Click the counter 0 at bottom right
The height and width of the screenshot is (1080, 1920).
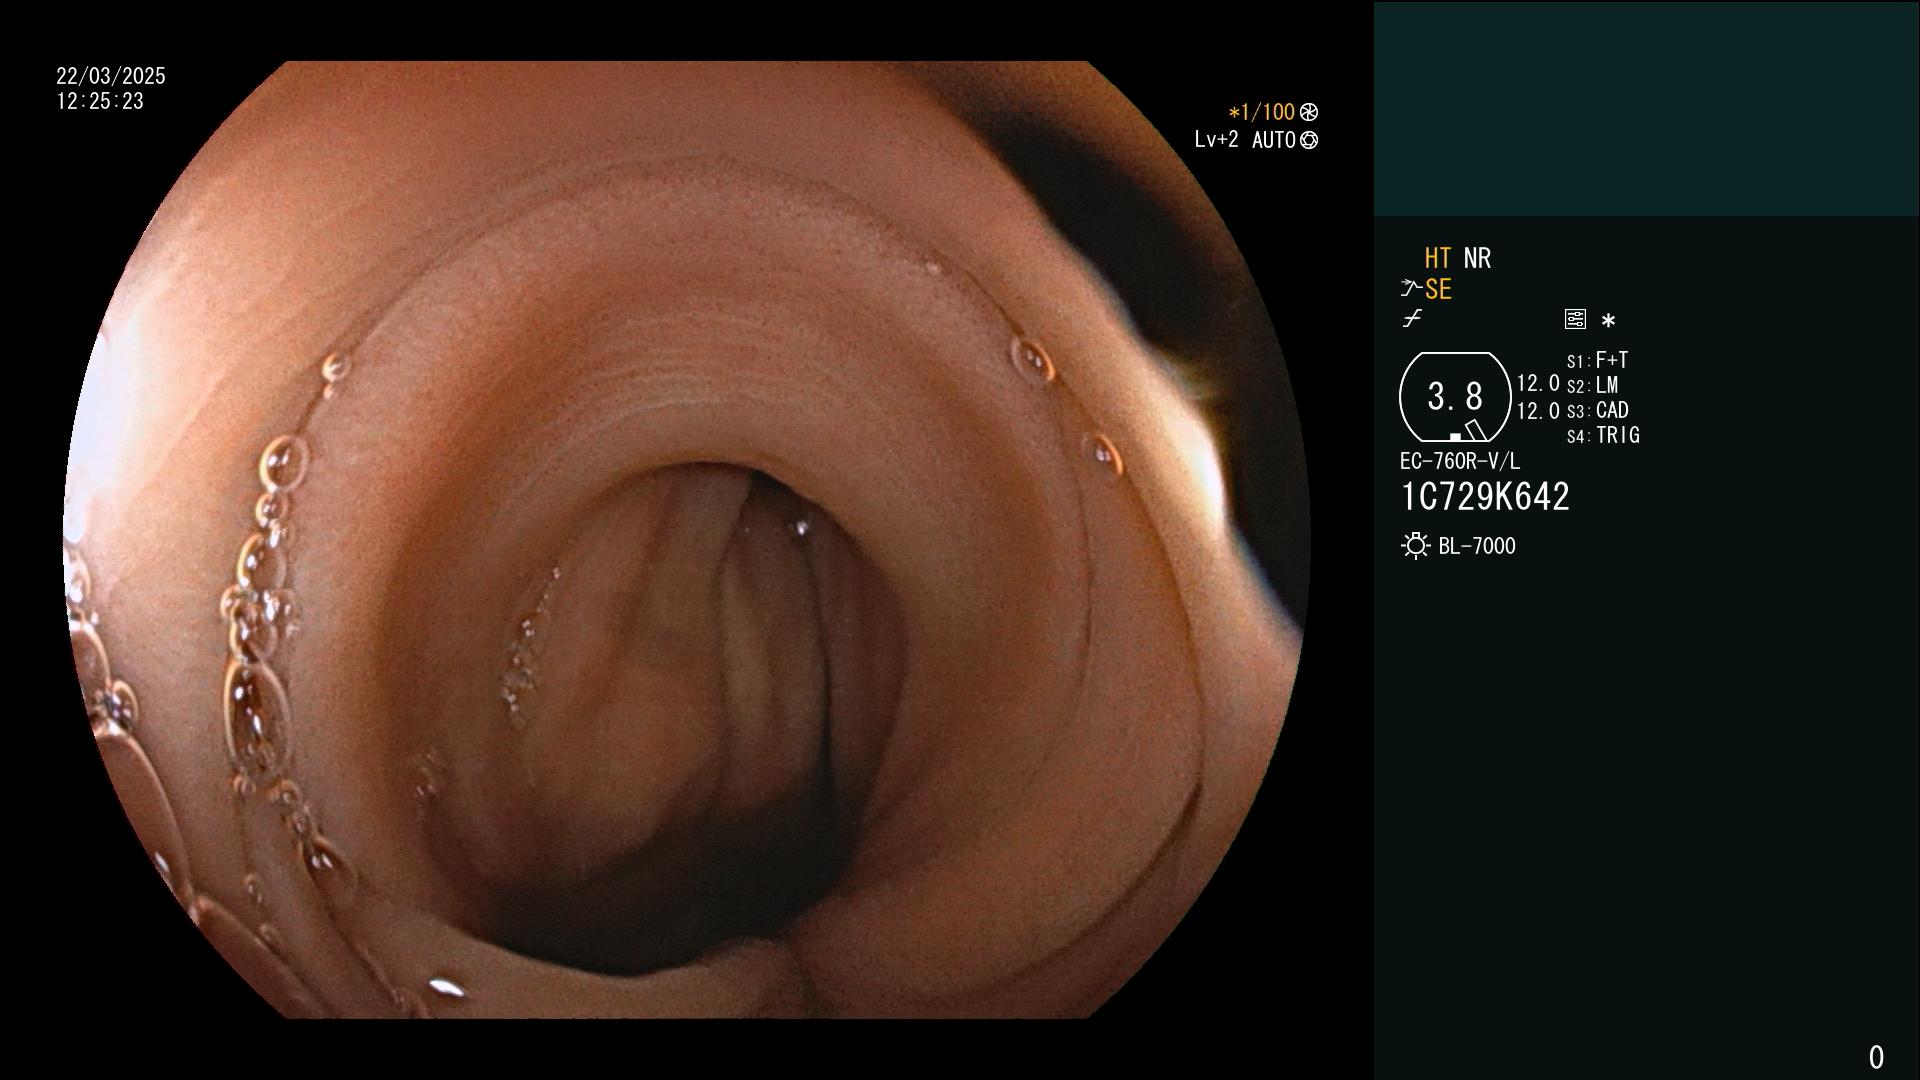pyautogui.click(x=1876, y=1057)
